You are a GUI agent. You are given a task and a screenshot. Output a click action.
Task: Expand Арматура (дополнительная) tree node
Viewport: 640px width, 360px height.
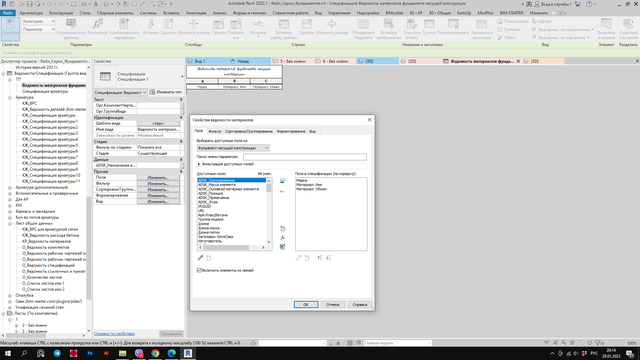point(10,187)
